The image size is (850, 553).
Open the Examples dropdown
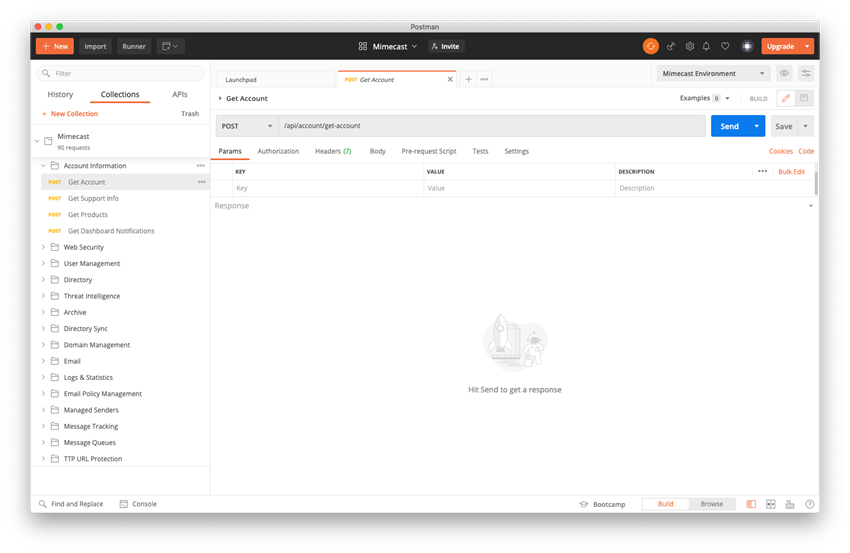click(705, 98)
